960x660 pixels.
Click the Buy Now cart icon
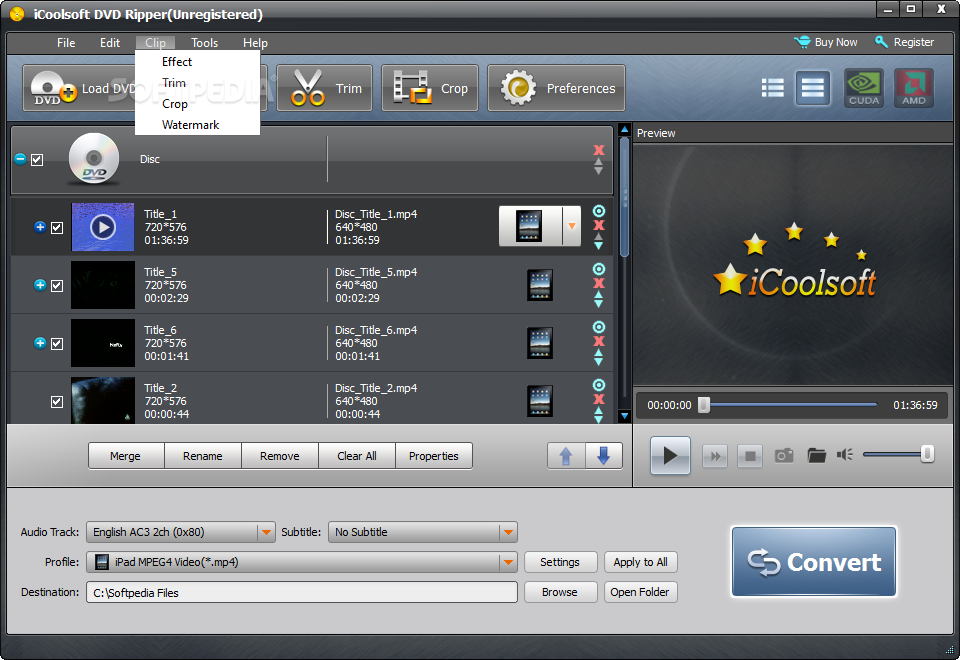point(802,42)
